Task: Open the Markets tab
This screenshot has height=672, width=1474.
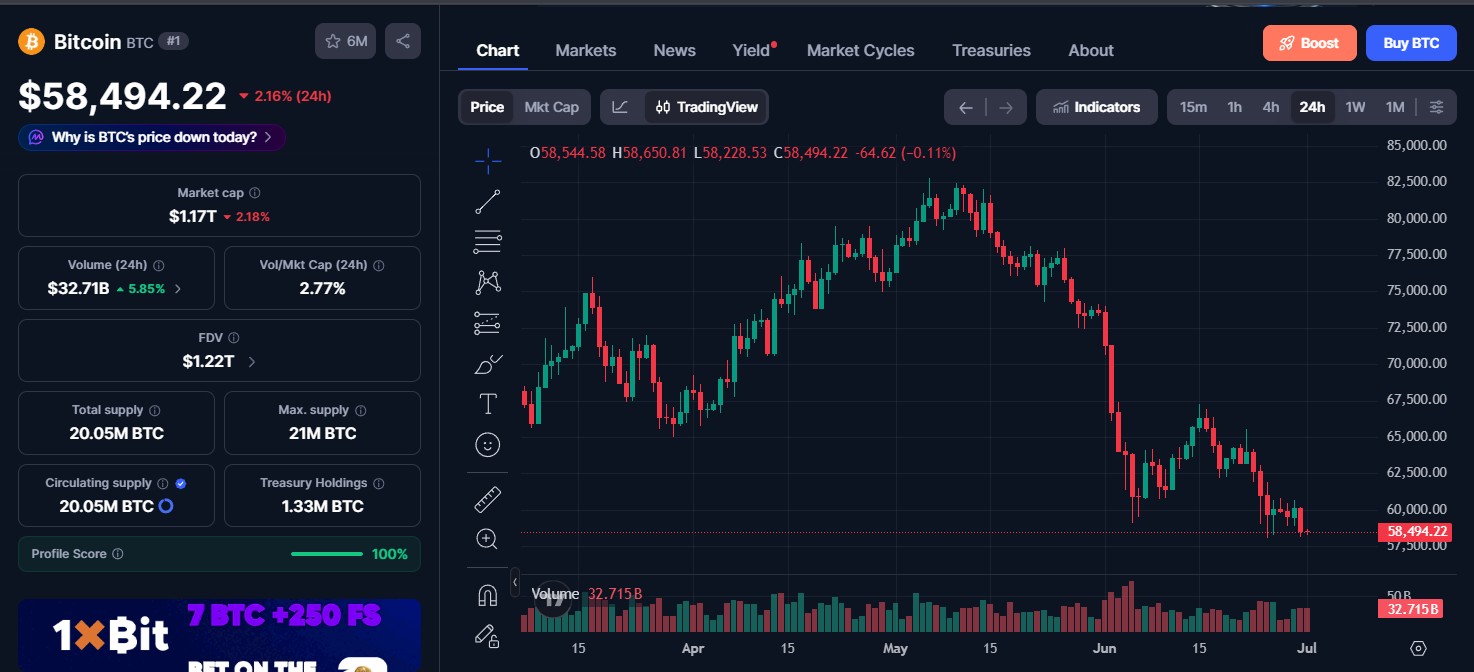Action: [586, 50]
